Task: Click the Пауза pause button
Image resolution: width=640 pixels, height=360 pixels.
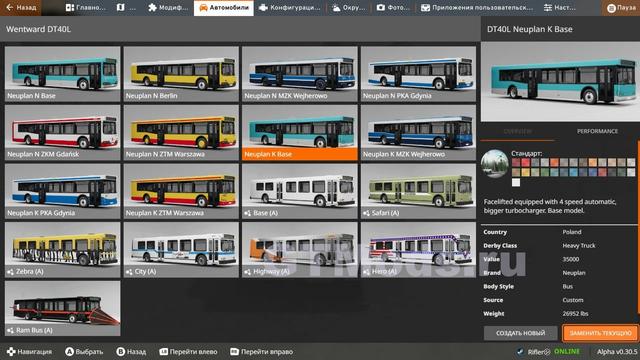Action: (621, 8)
